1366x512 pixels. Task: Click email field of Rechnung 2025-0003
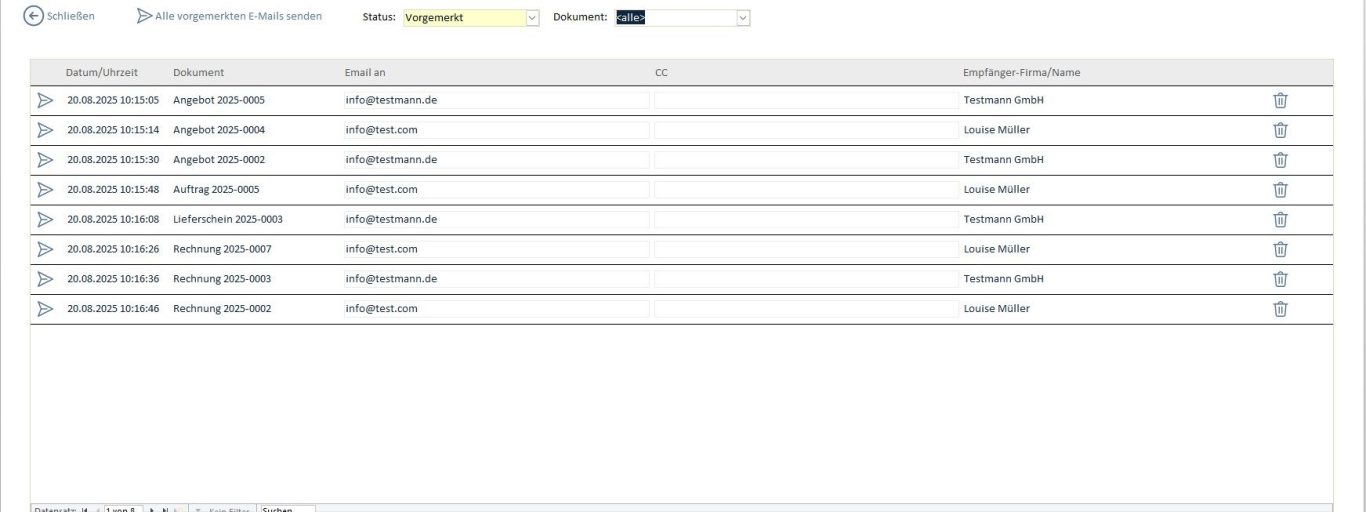pos(496,279)
